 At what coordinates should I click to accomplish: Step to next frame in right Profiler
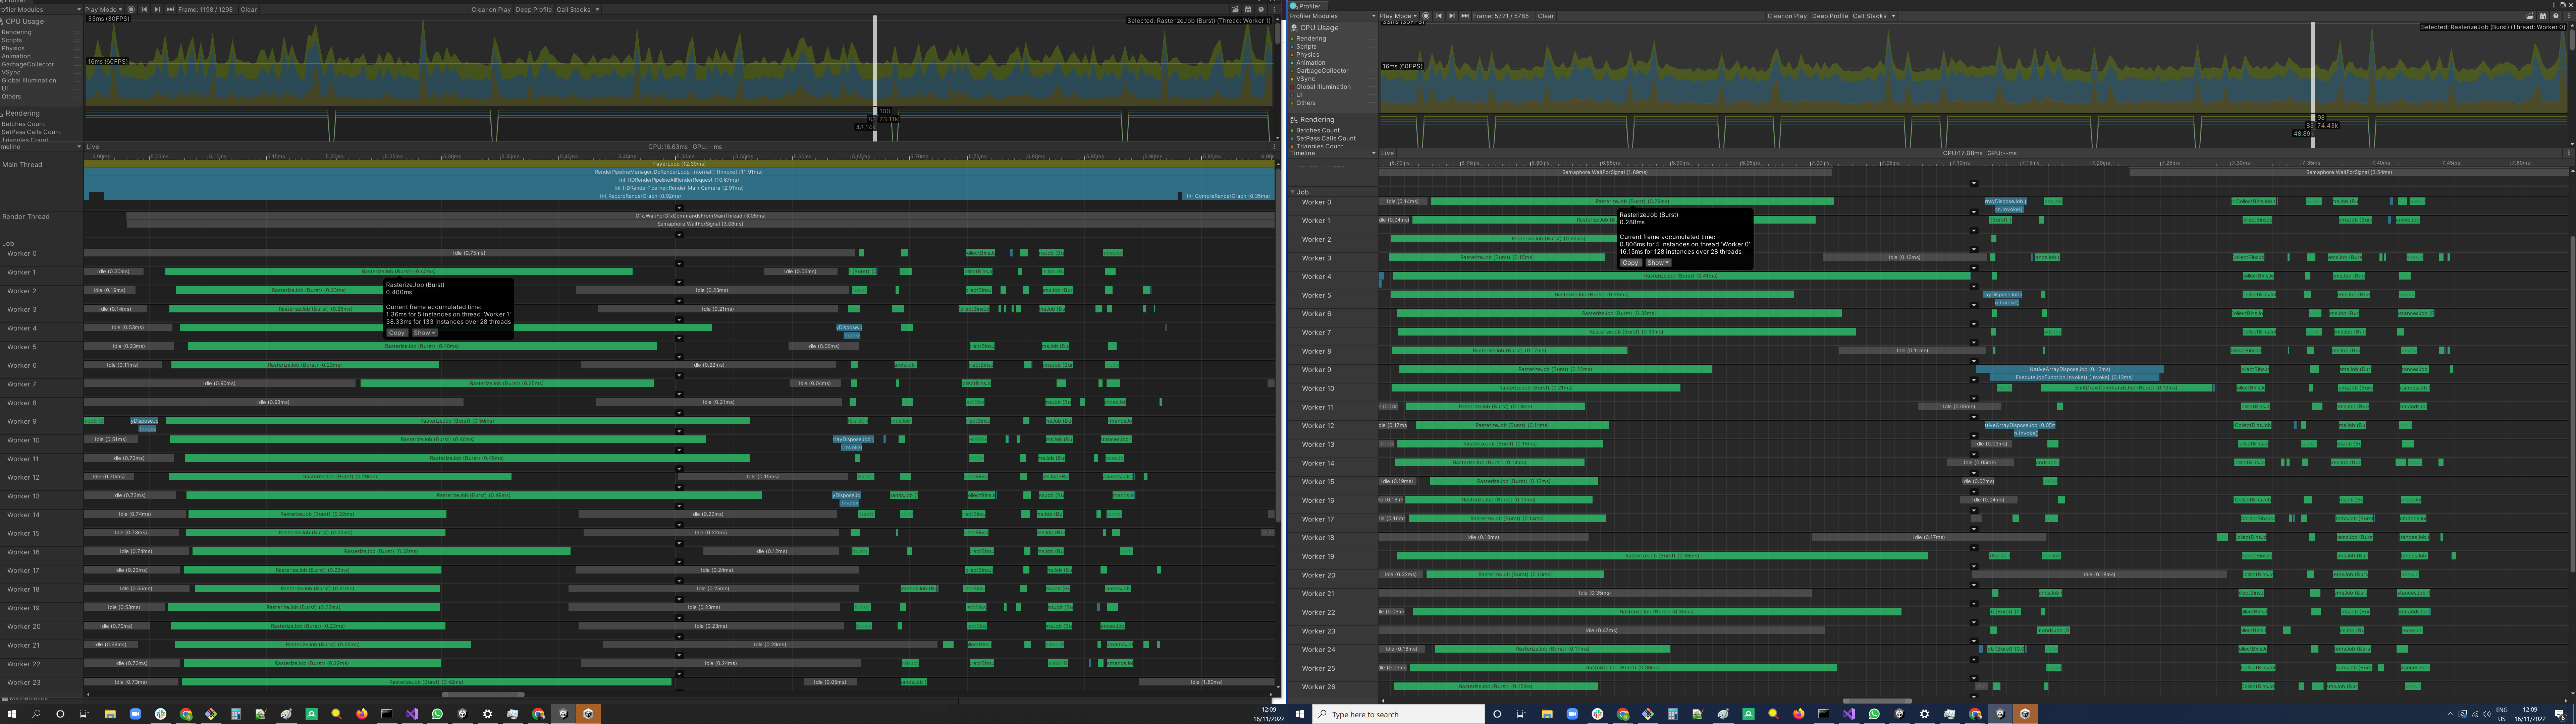1452,16
